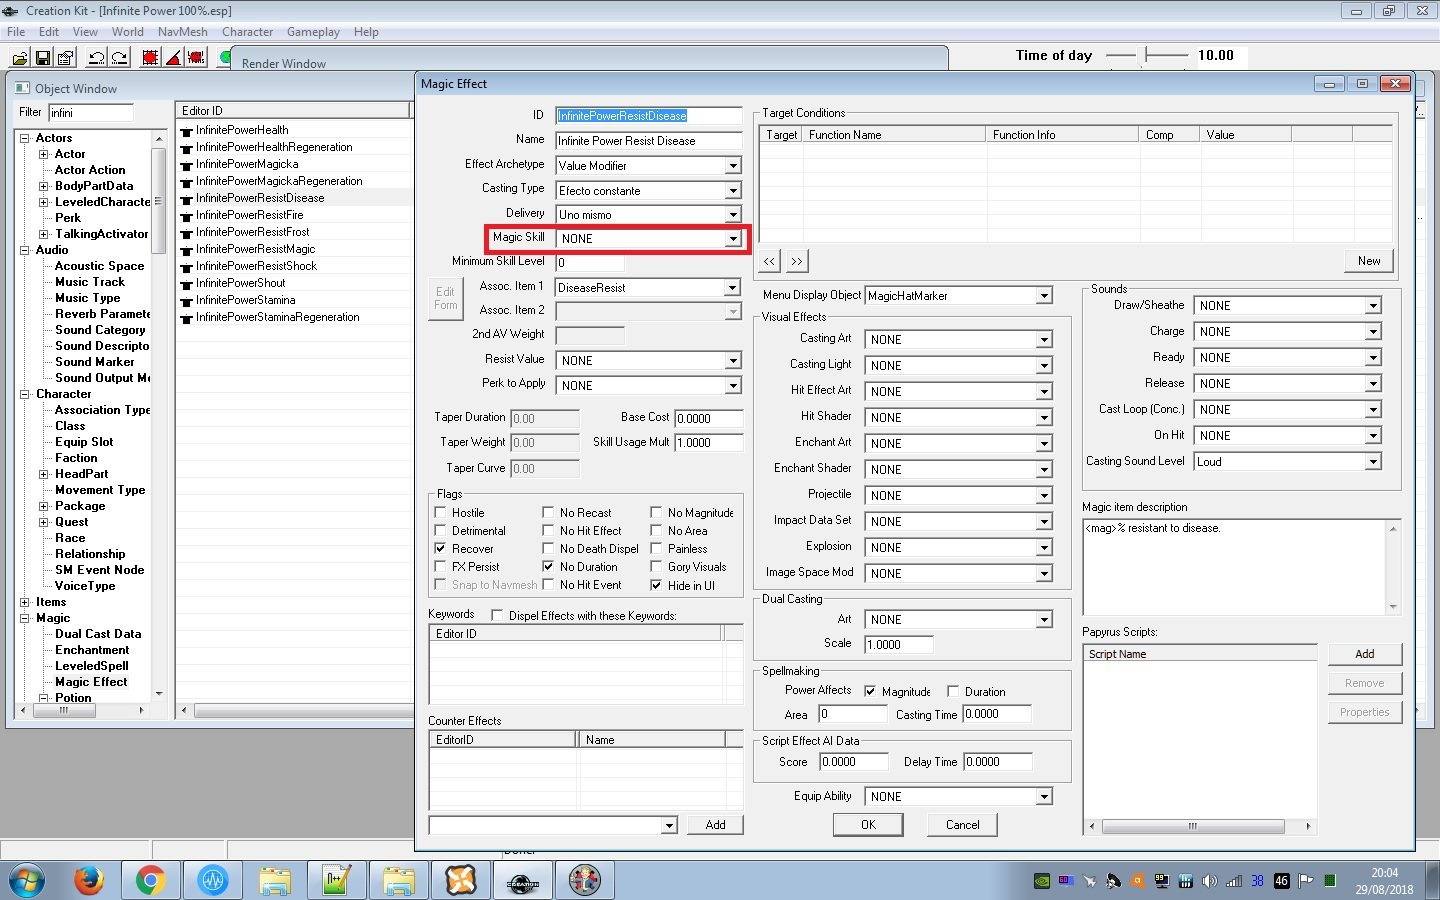This screenshot has height=900, width=1440.
Task: Open the Gameplay menu
Action: 312,31
